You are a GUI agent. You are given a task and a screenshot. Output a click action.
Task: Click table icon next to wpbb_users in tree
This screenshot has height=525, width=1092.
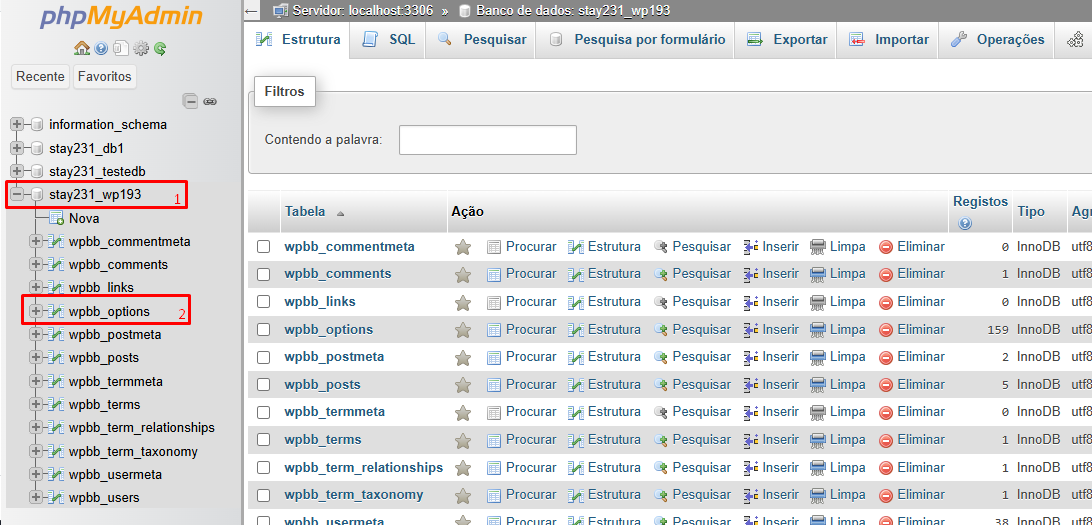[57, 498]
